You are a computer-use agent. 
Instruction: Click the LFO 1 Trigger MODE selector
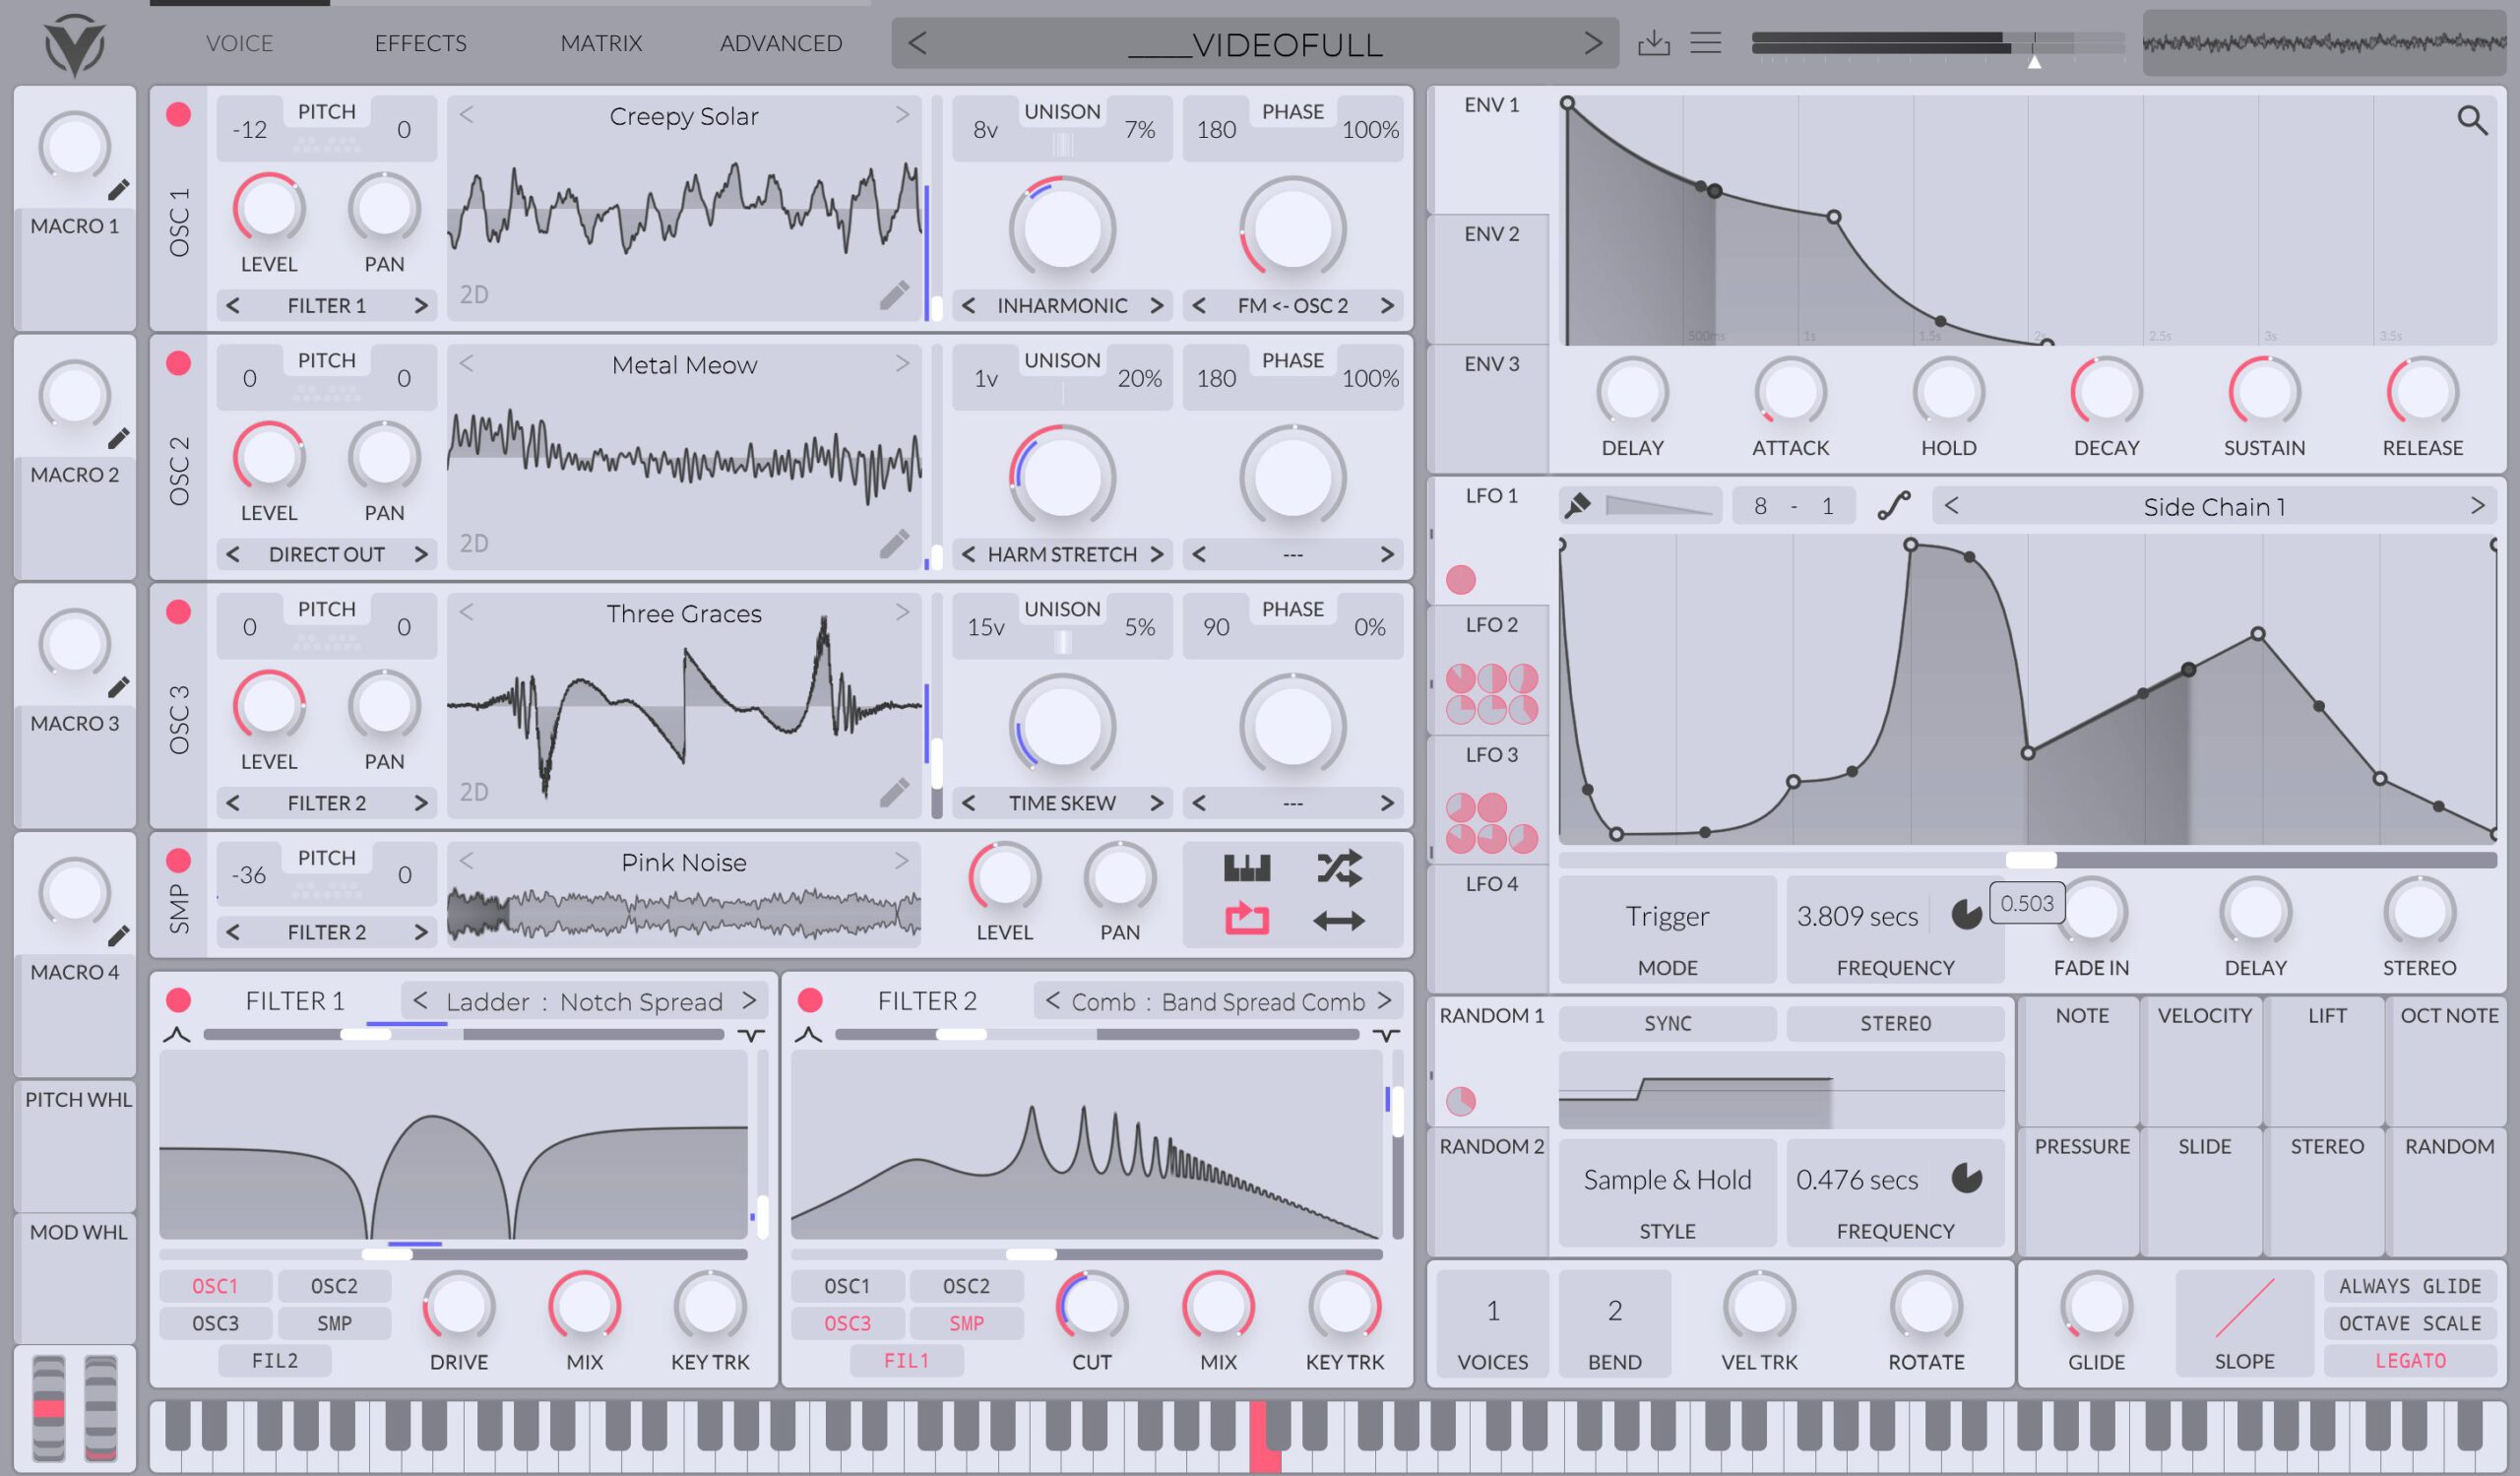1667,928
